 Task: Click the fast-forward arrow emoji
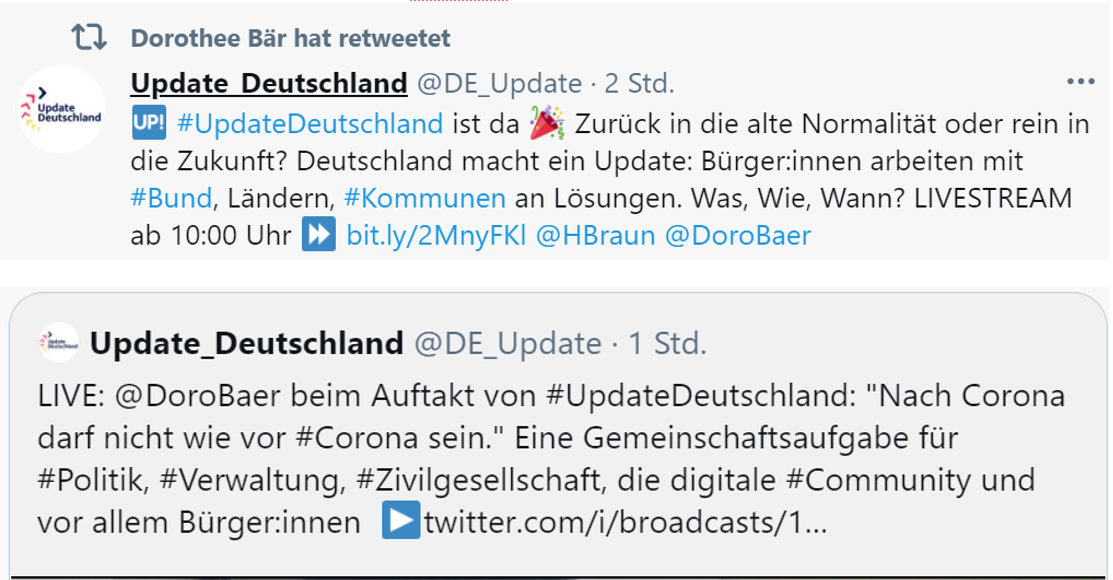point(317,237)
